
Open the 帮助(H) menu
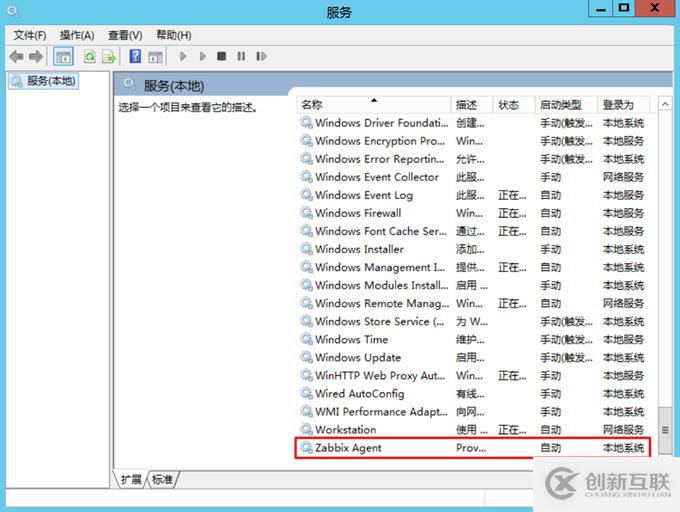click(x=173, y=35)
